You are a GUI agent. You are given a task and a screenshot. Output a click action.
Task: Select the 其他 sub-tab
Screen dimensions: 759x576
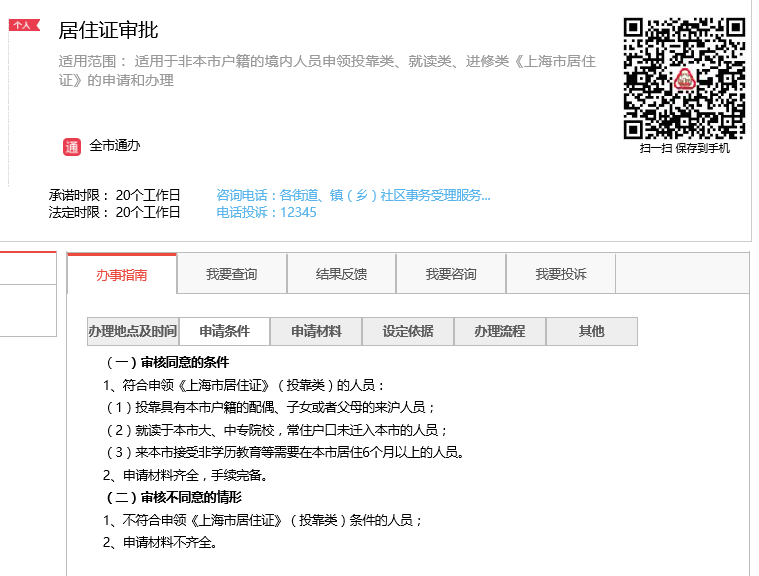tap(592, 331)
